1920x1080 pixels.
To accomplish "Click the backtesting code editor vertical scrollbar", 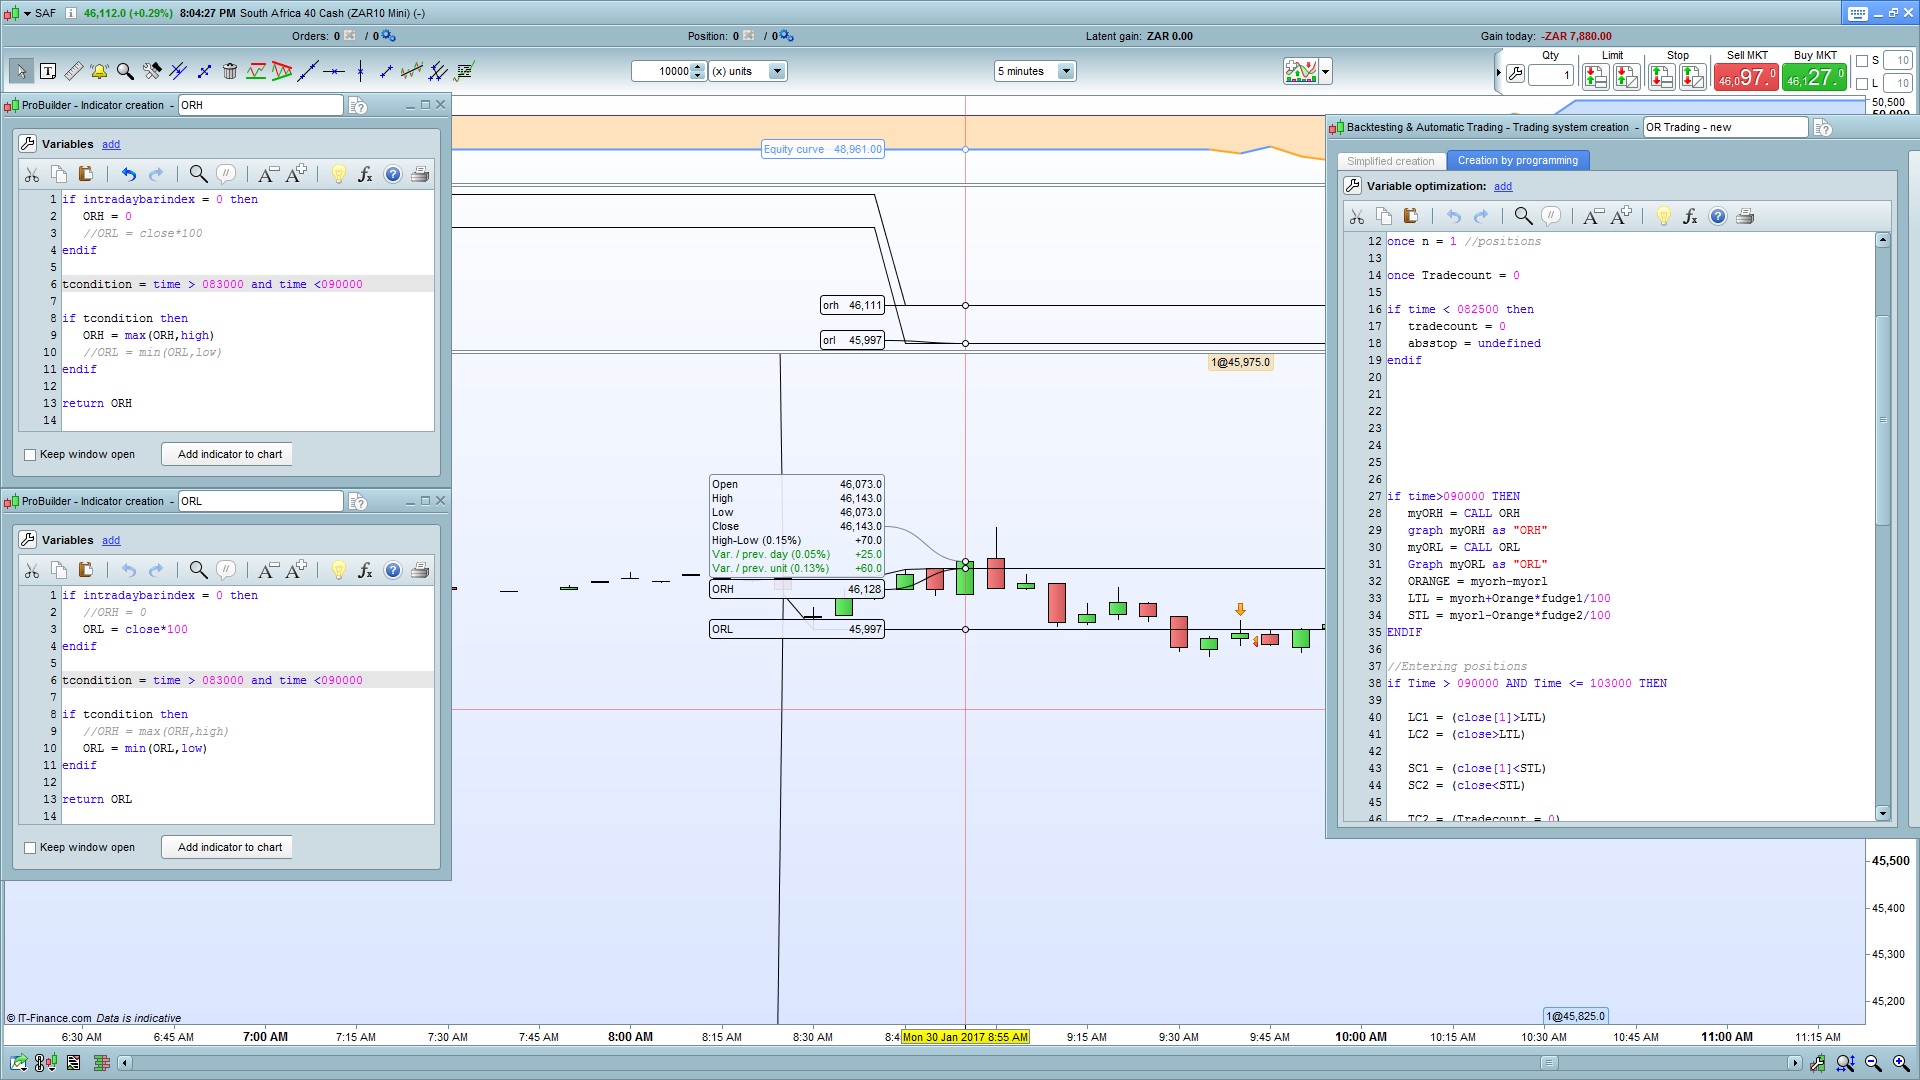I will tap(1882, 420).
